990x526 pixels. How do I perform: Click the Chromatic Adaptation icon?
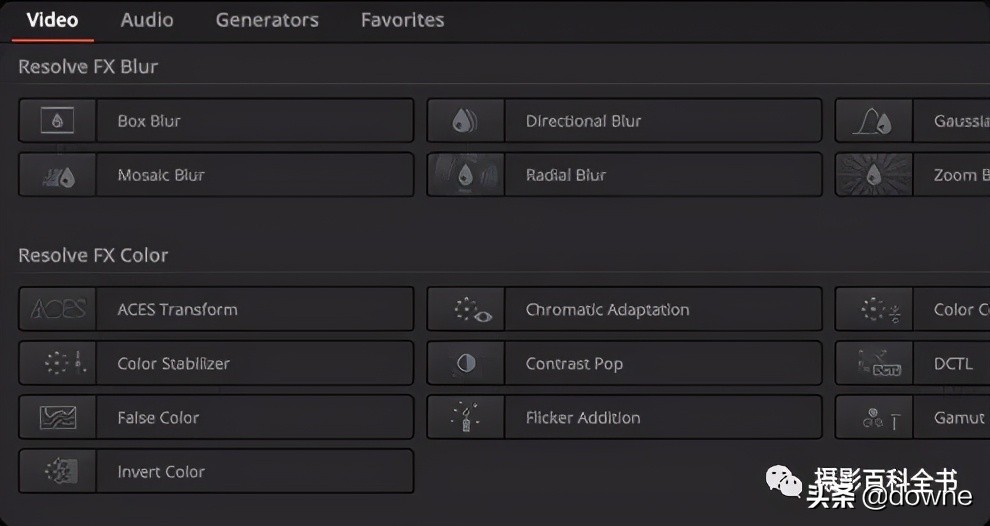tap(465, 310)
